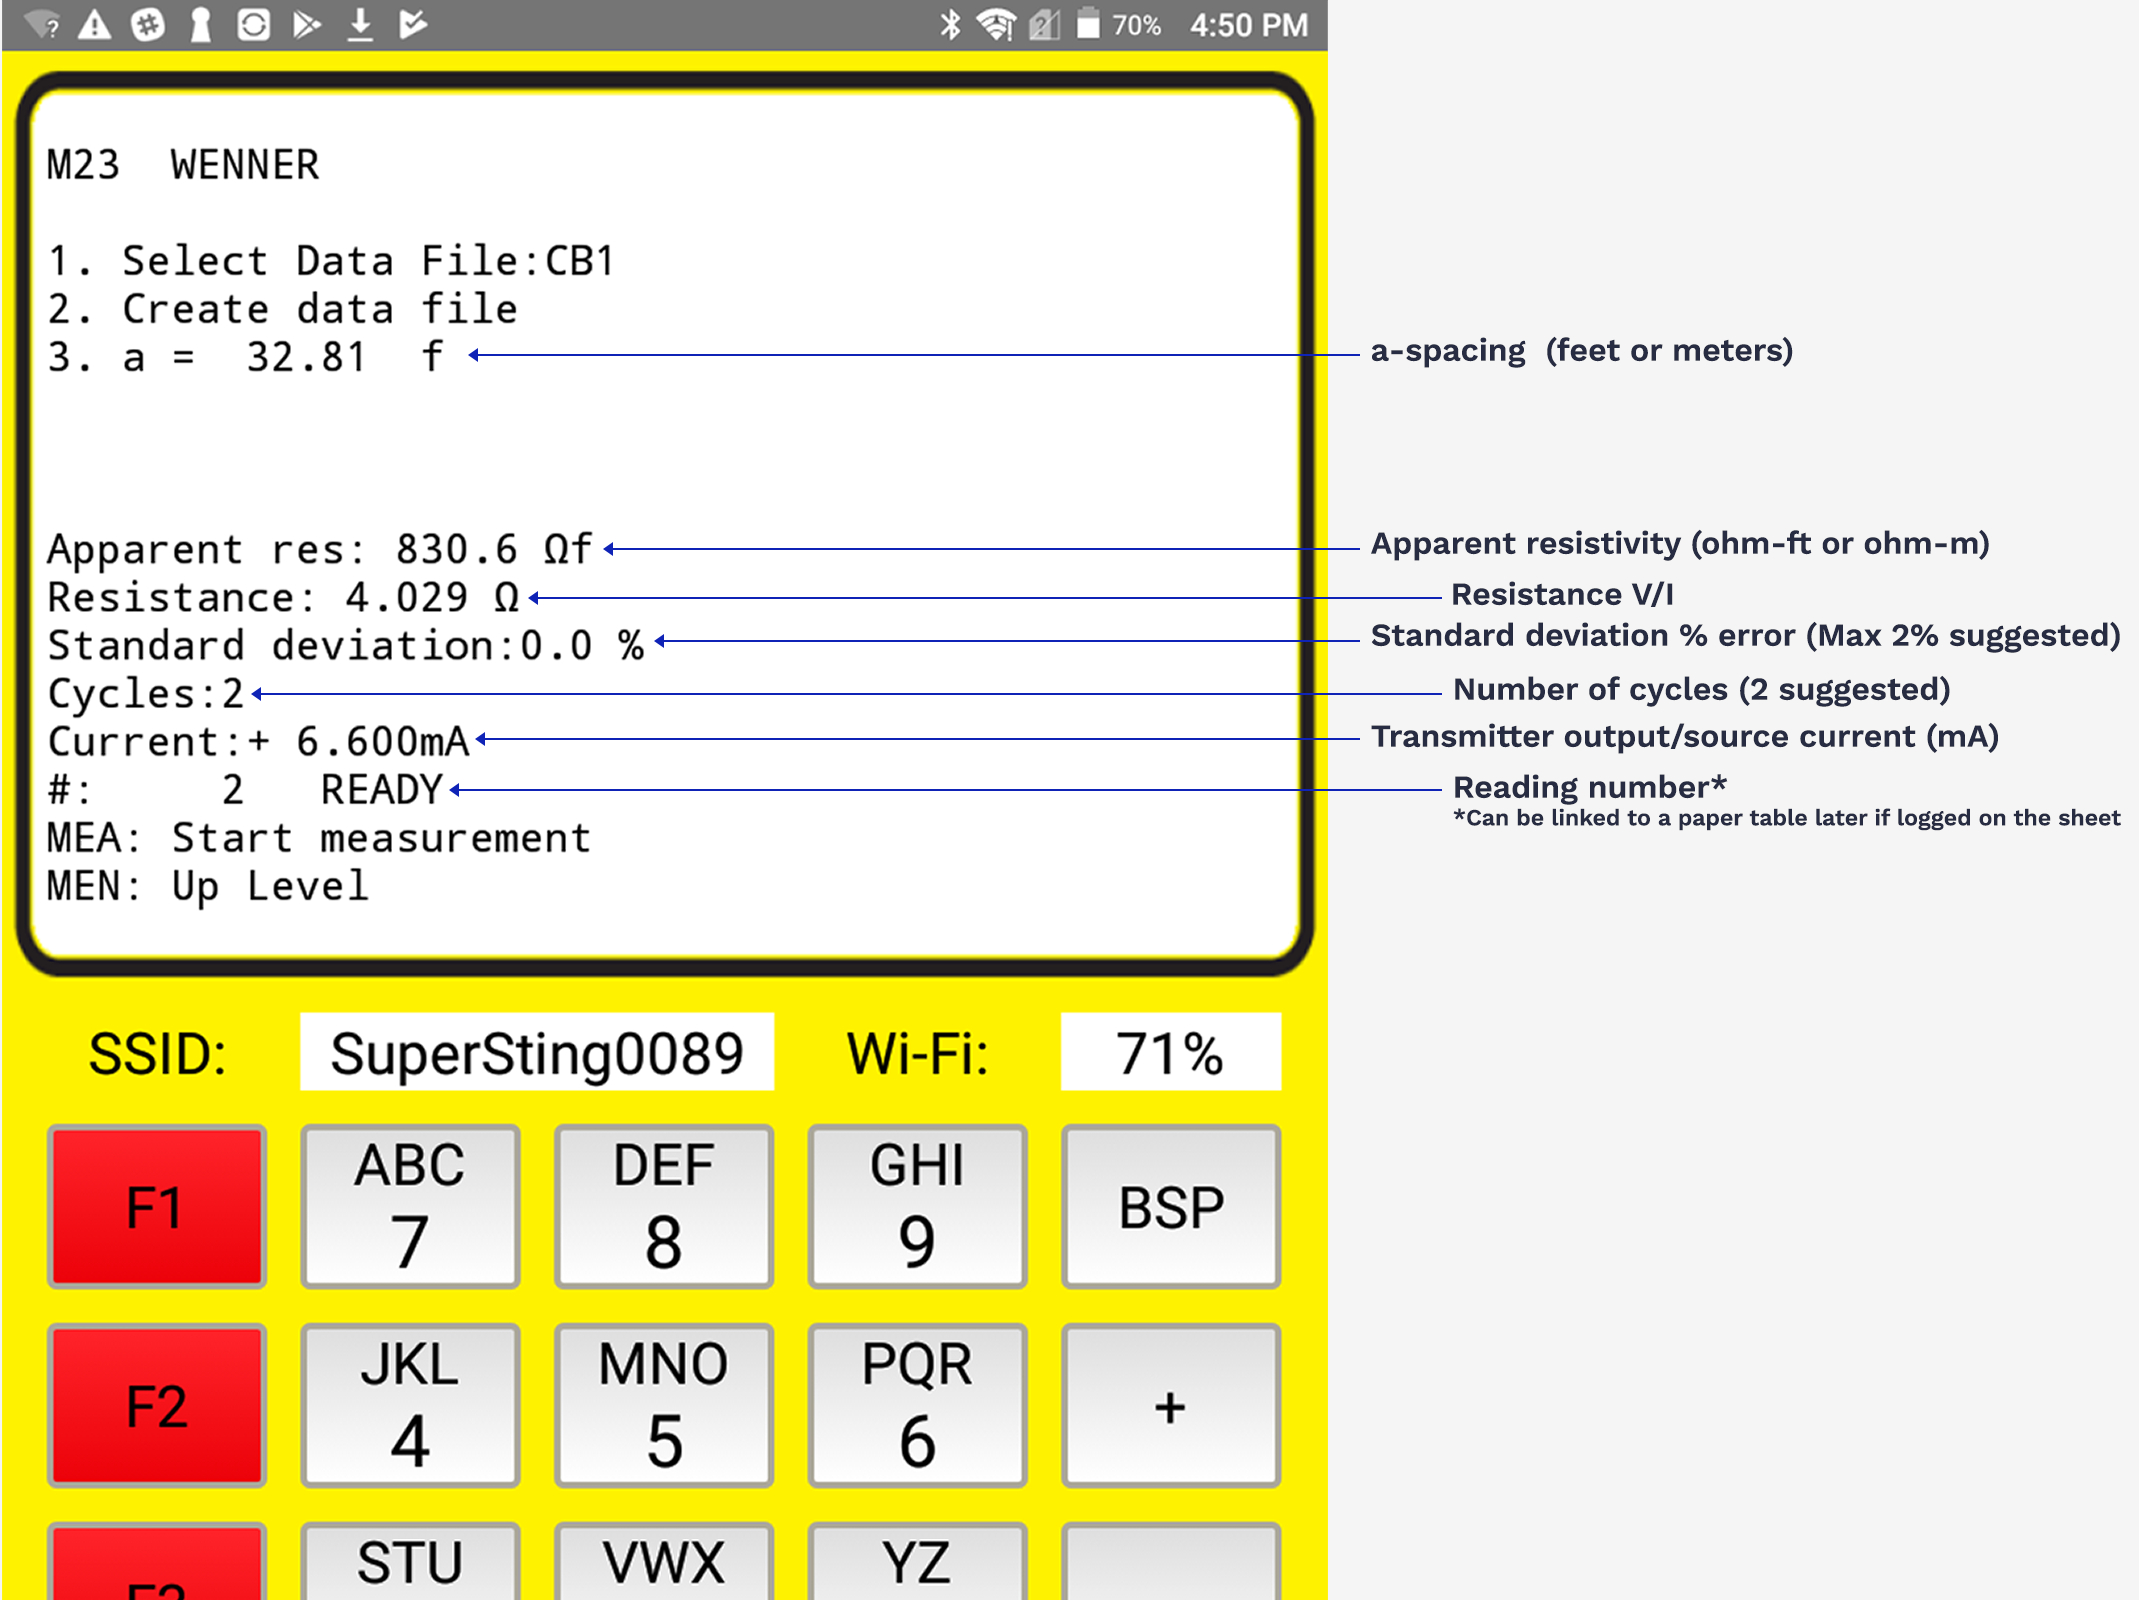This screenshot has height=1600, width=2139.
Task: Tap the checkmark store notification icon
Action: 412,24
